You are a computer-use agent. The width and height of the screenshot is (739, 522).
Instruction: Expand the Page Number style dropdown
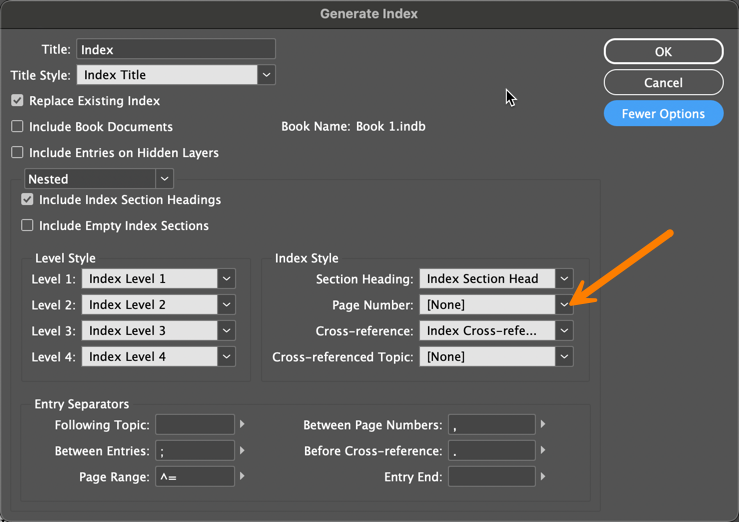(564, 305)
